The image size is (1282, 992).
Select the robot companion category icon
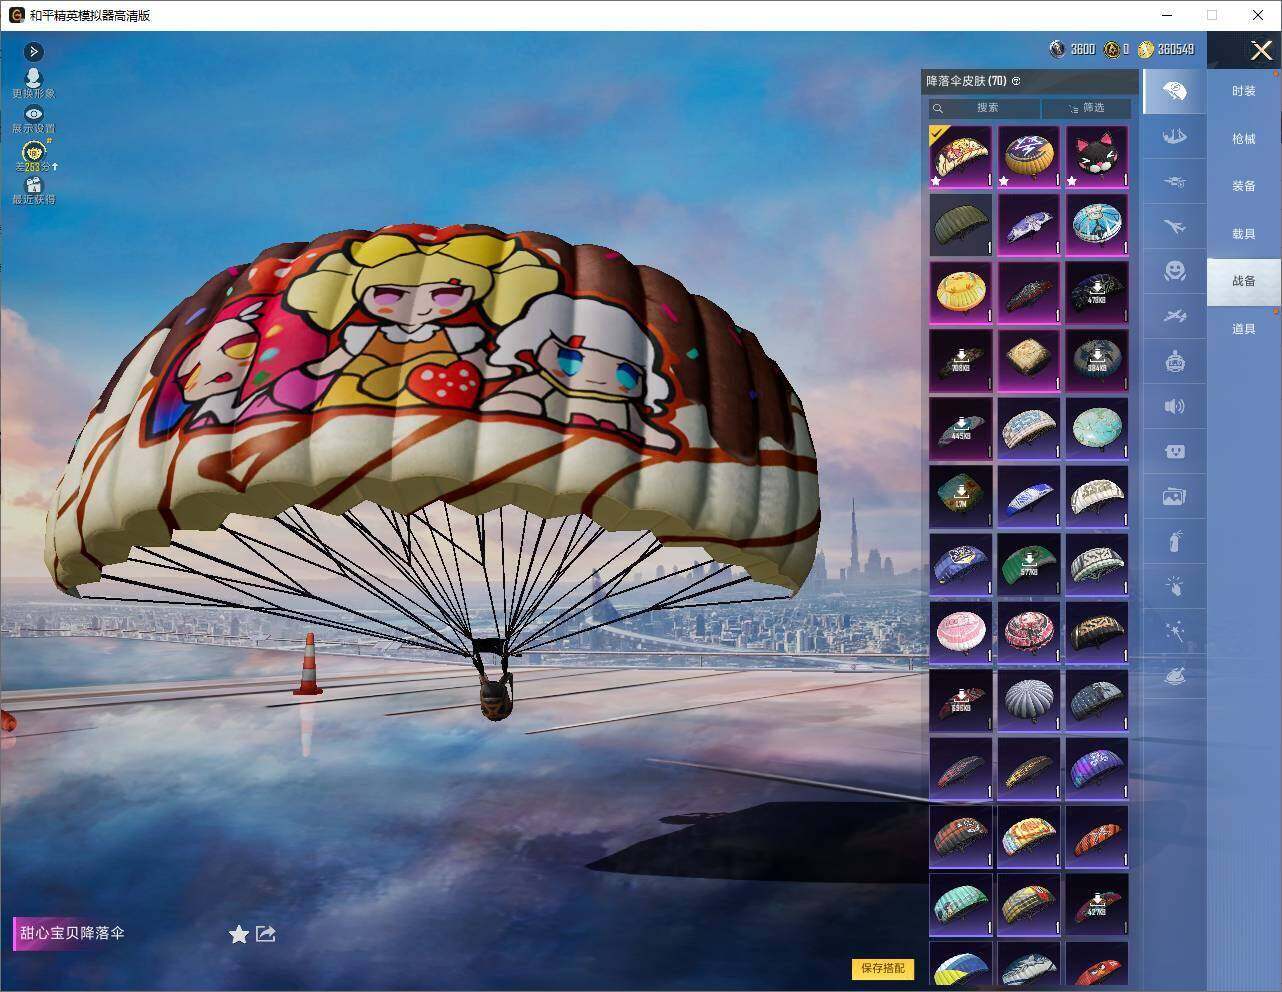[1175, 361]
